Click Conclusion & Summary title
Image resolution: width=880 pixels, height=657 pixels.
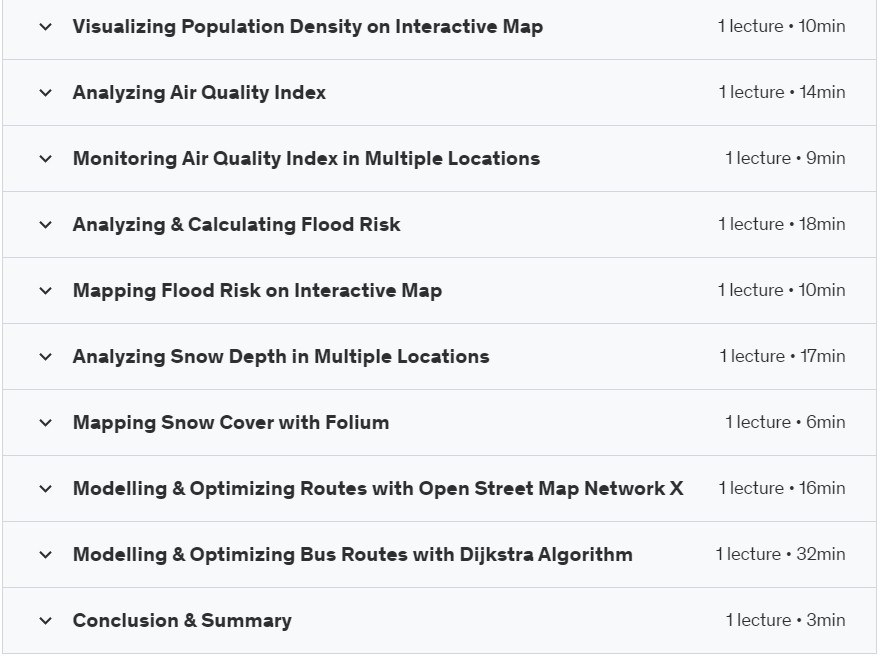pyautogui.click(x=182, y=621)
